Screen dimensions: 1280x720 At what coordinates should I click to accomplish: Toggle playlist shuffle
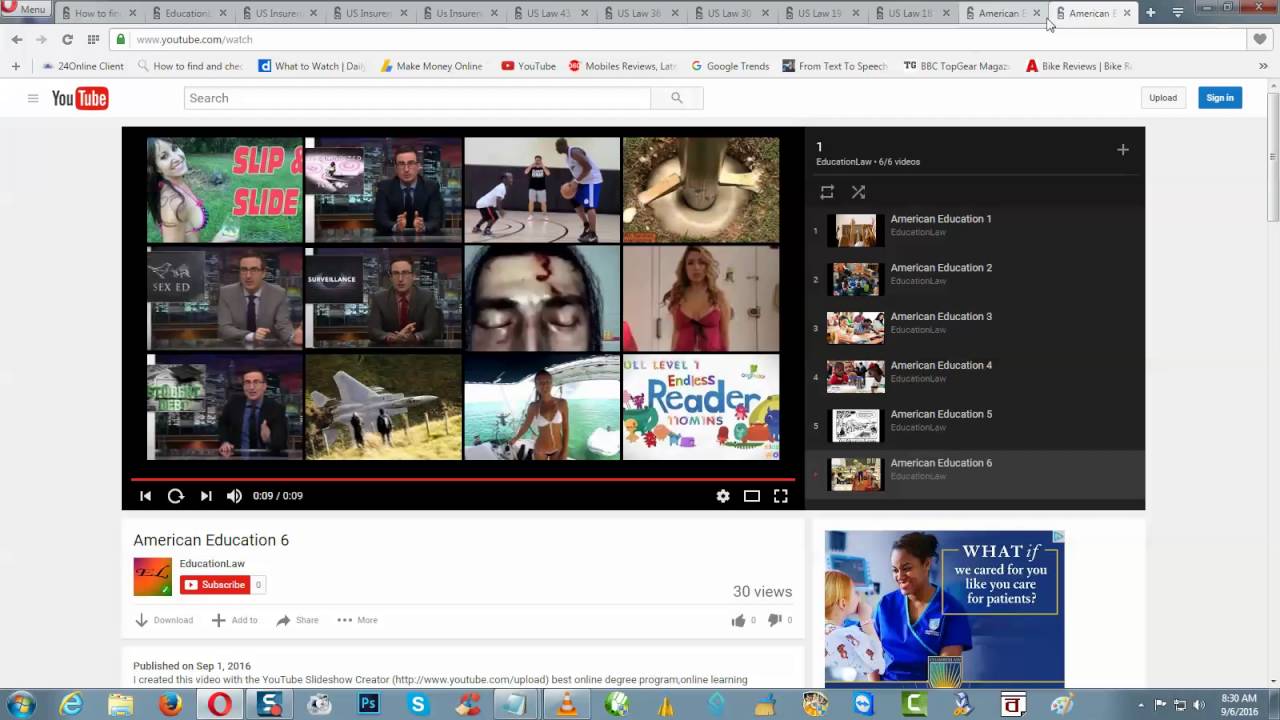[858, 192]
